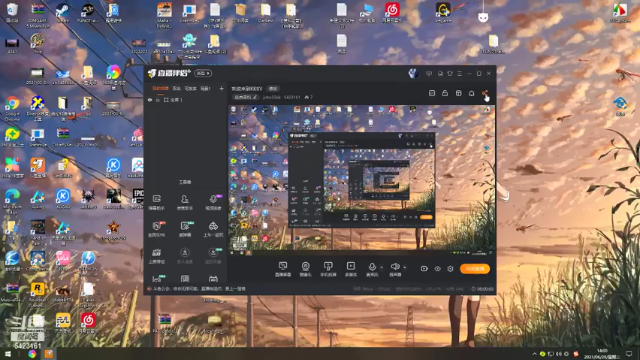Open the message bubble icon in title bar
Viewport: 640px width, 360px height.
[x=429, y=74]
